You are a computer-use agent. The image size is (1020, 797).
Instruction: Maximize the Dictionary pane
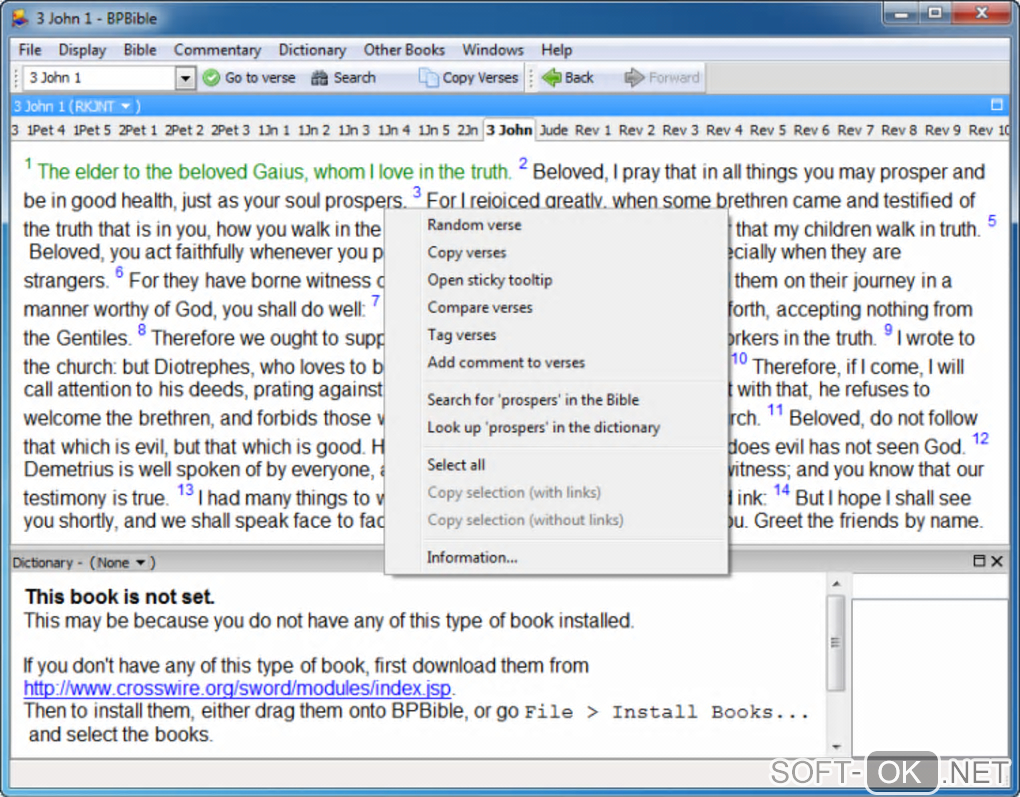click(979, 561)
